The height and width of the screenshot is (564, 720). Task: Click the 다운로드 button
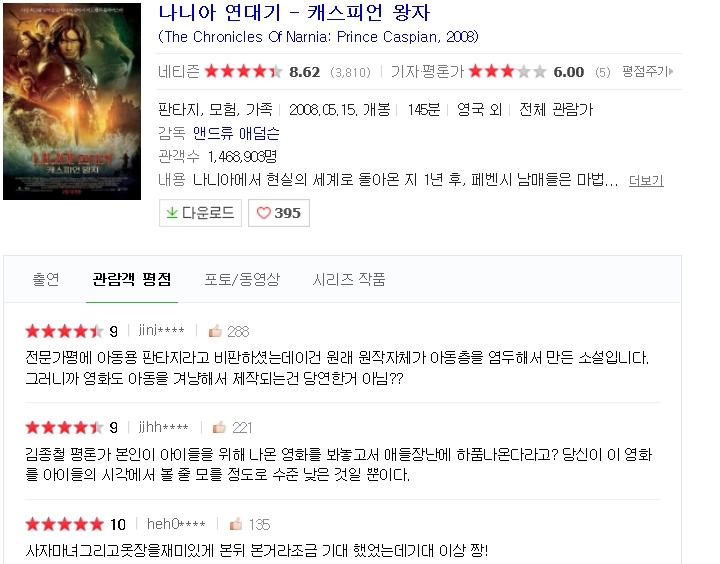[200, 213]
